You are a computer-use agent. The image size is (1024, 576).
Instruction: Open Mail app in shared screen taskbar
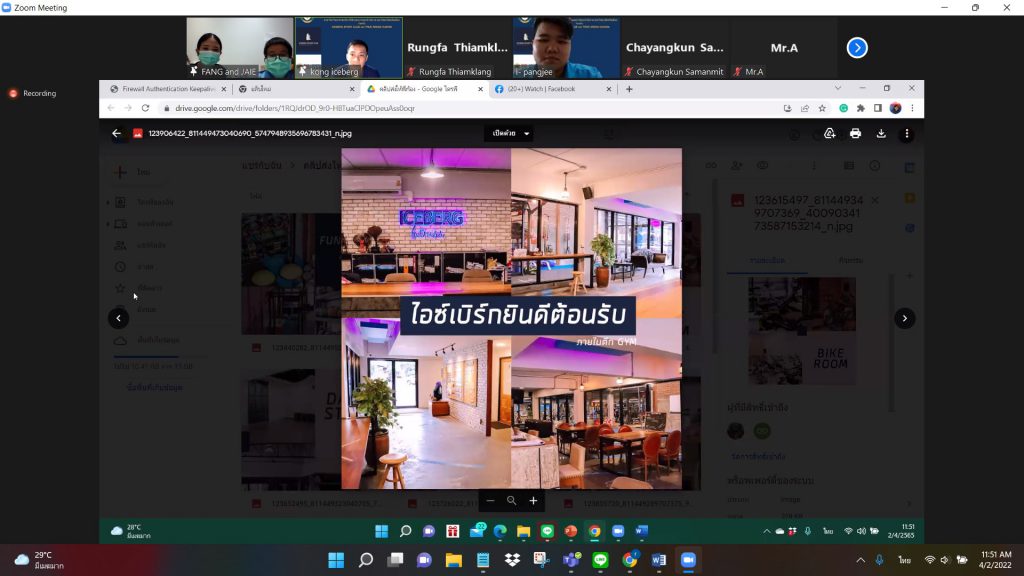(477, 532)
